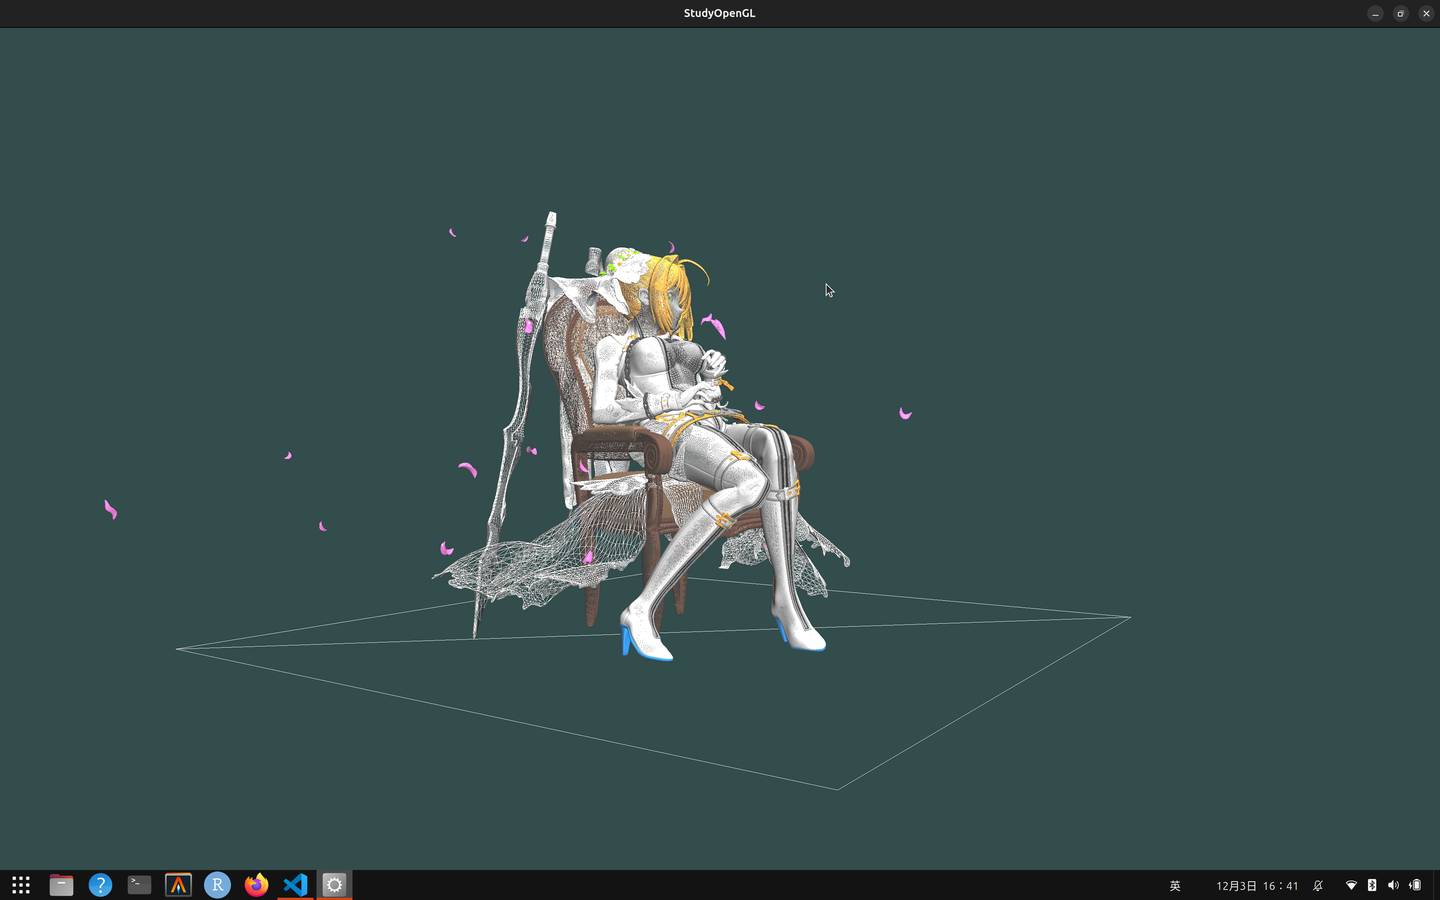Screen dimensions: 1440x900
Task: Select the running gear-icon app in dock
Action: coord(334,885)
